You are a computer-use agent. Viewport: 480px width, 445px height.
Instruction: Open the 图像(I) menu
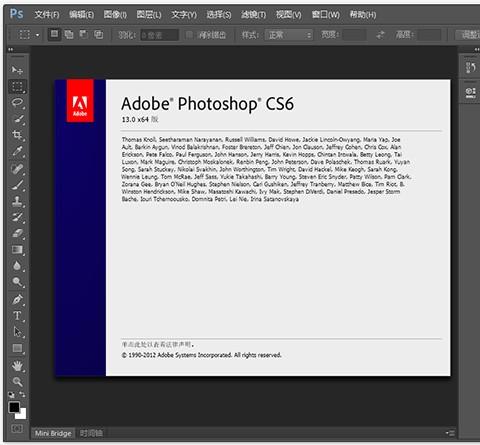point(115,15)
